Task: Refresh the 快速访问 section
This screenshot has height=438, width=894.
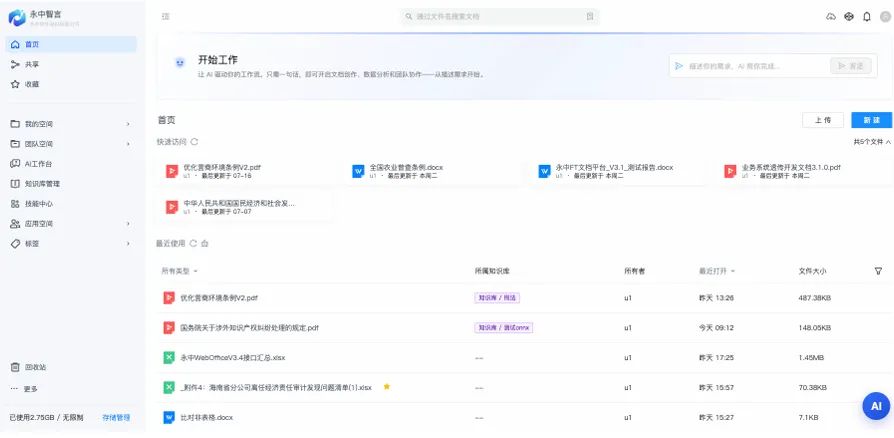Action: 194,141
